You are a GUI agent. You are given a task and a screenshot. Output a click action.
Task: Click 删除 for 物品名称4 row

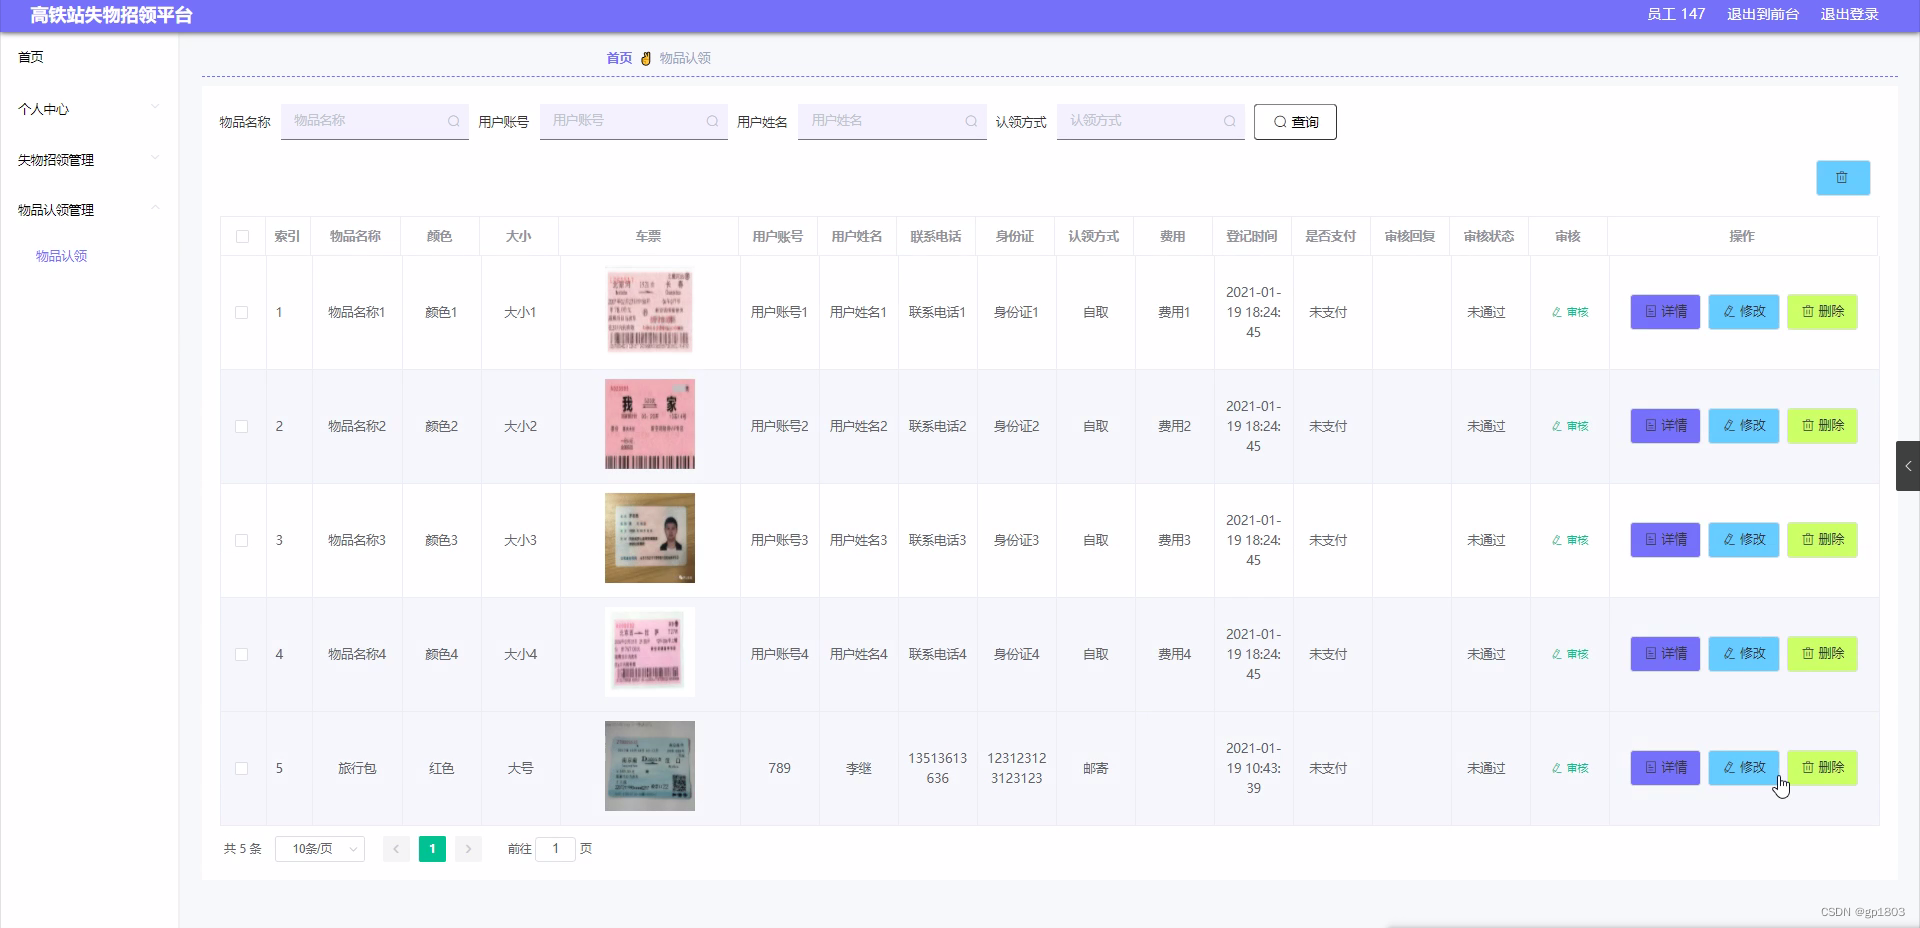click(1822, 654)
